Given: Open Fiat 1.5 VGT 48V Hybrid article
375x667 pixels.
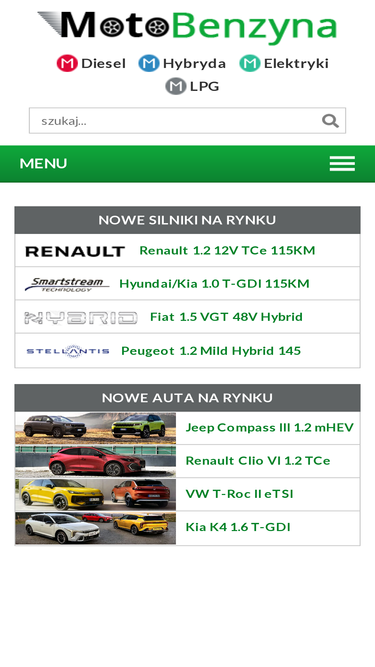Looking at the screenshot, I should [226, 317].
